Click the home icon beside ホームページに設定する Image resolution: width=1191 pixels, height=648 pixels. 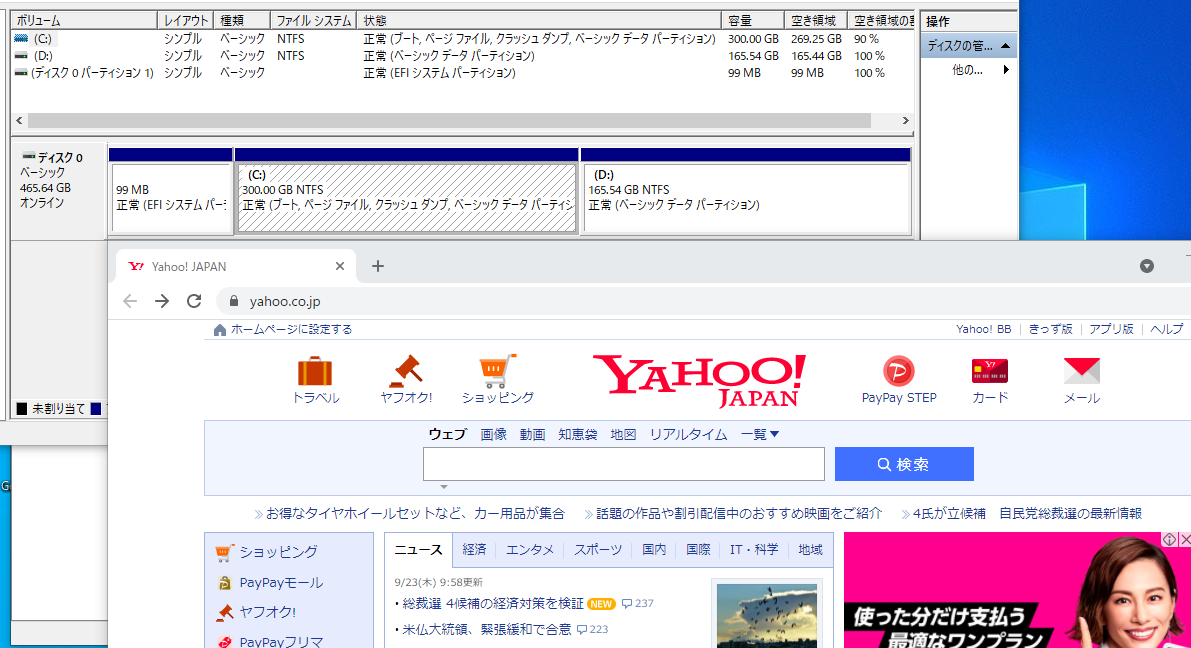tap(220, 330)
